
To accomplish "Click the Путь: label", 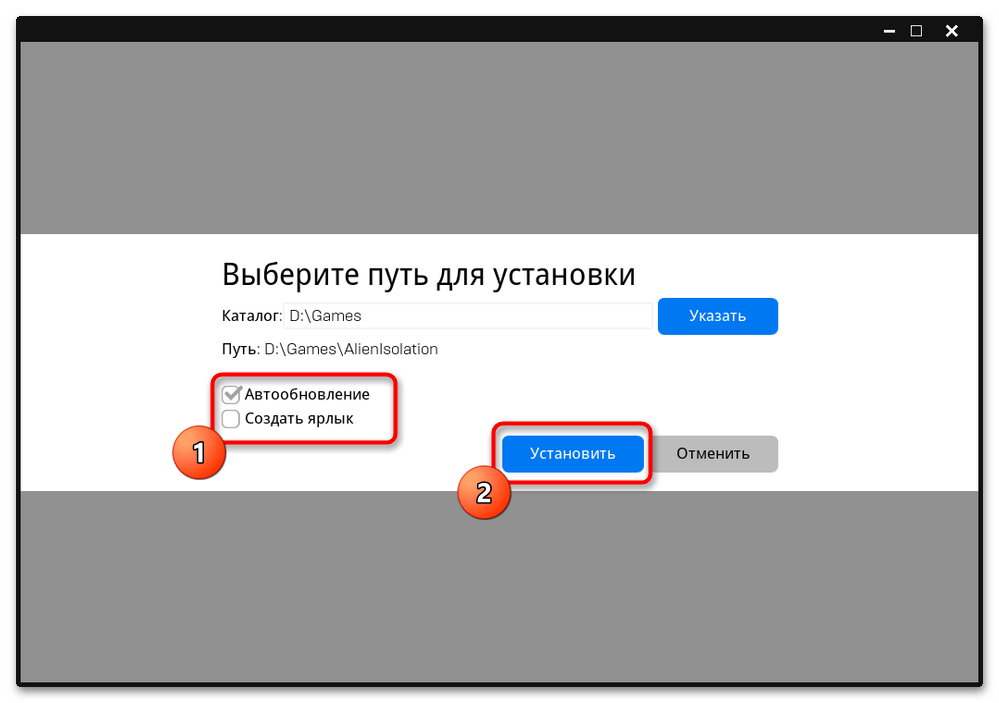I will [x=240, y=349].
